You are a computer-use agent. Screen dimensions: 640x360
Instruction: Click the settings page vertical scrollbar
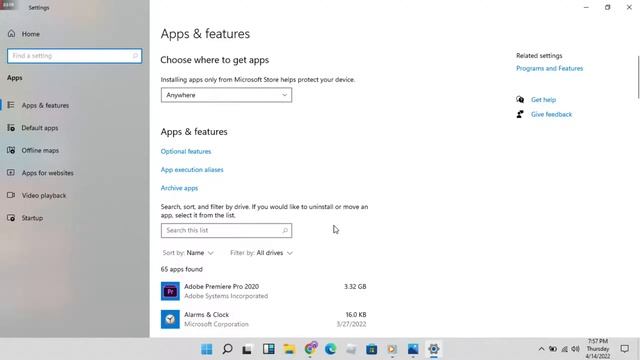(x=638, y=78)
